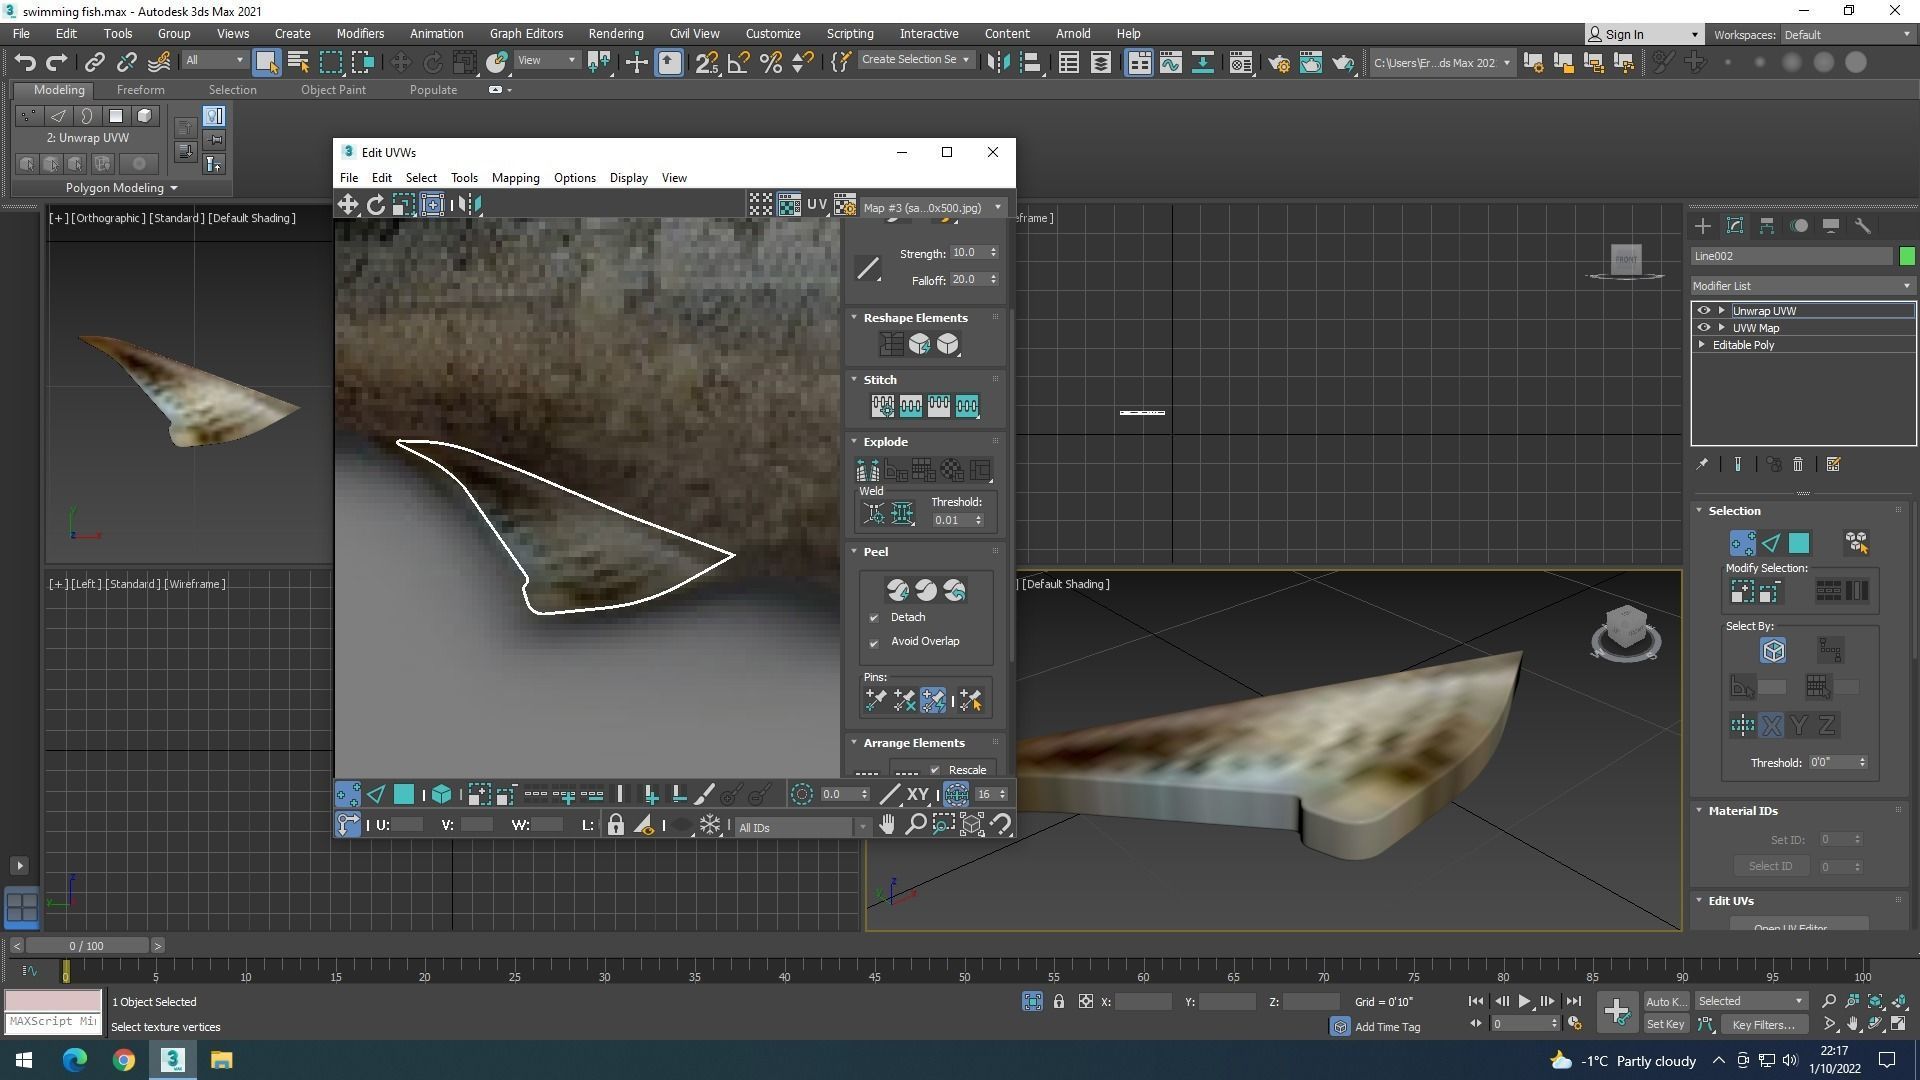1920x1080 pixels.
Task: Click Remove modifier trash icon
Action: coord(1797,464)
